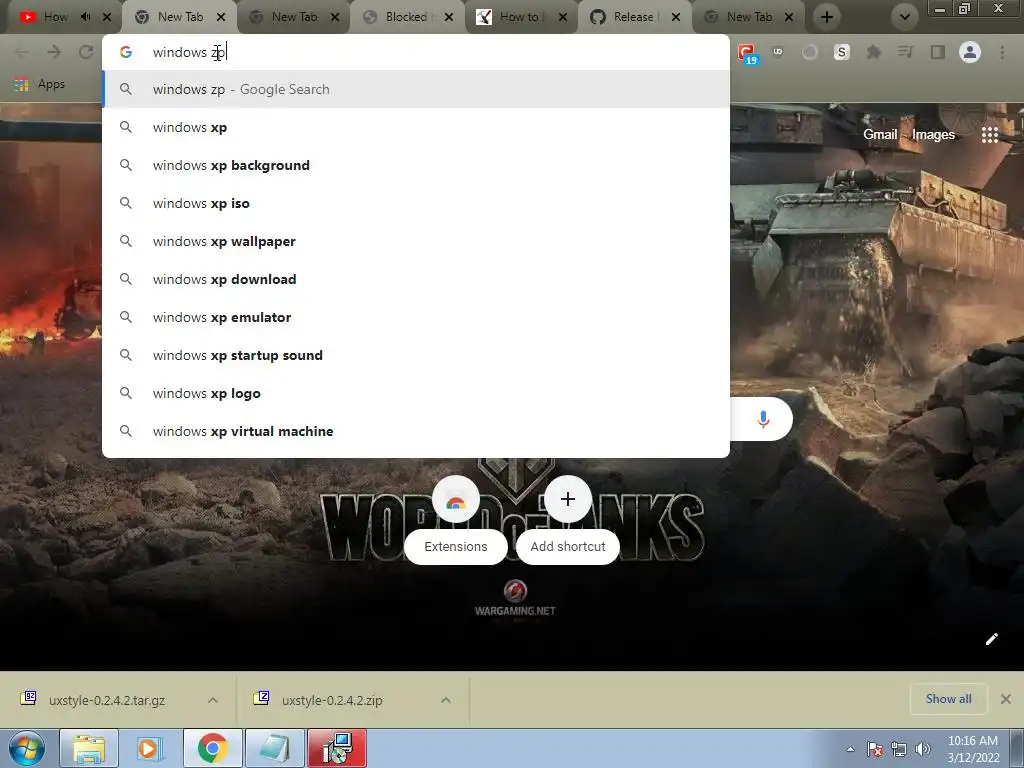Click Show all downloads
The height and width of the screenshot is (768, 1024).
tap(948, 699)
